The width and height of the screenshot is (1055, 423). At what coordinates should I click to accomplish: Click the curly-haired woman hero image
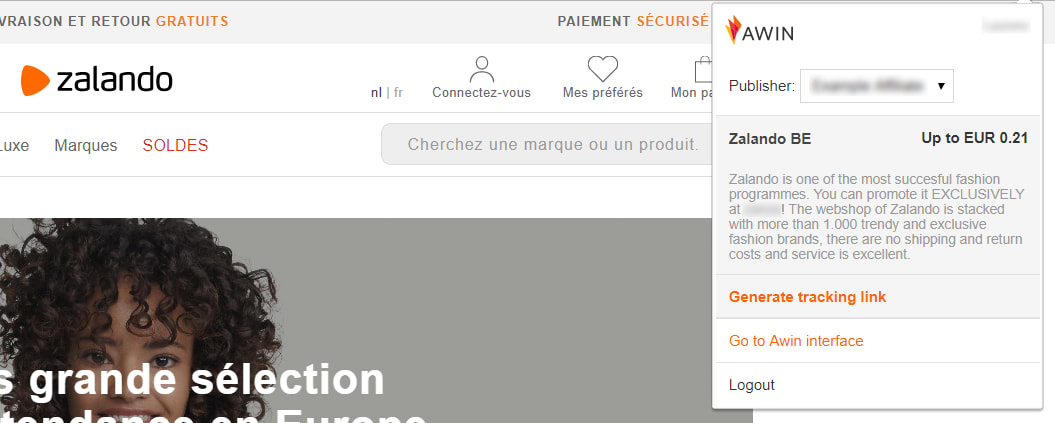[376, 320]
